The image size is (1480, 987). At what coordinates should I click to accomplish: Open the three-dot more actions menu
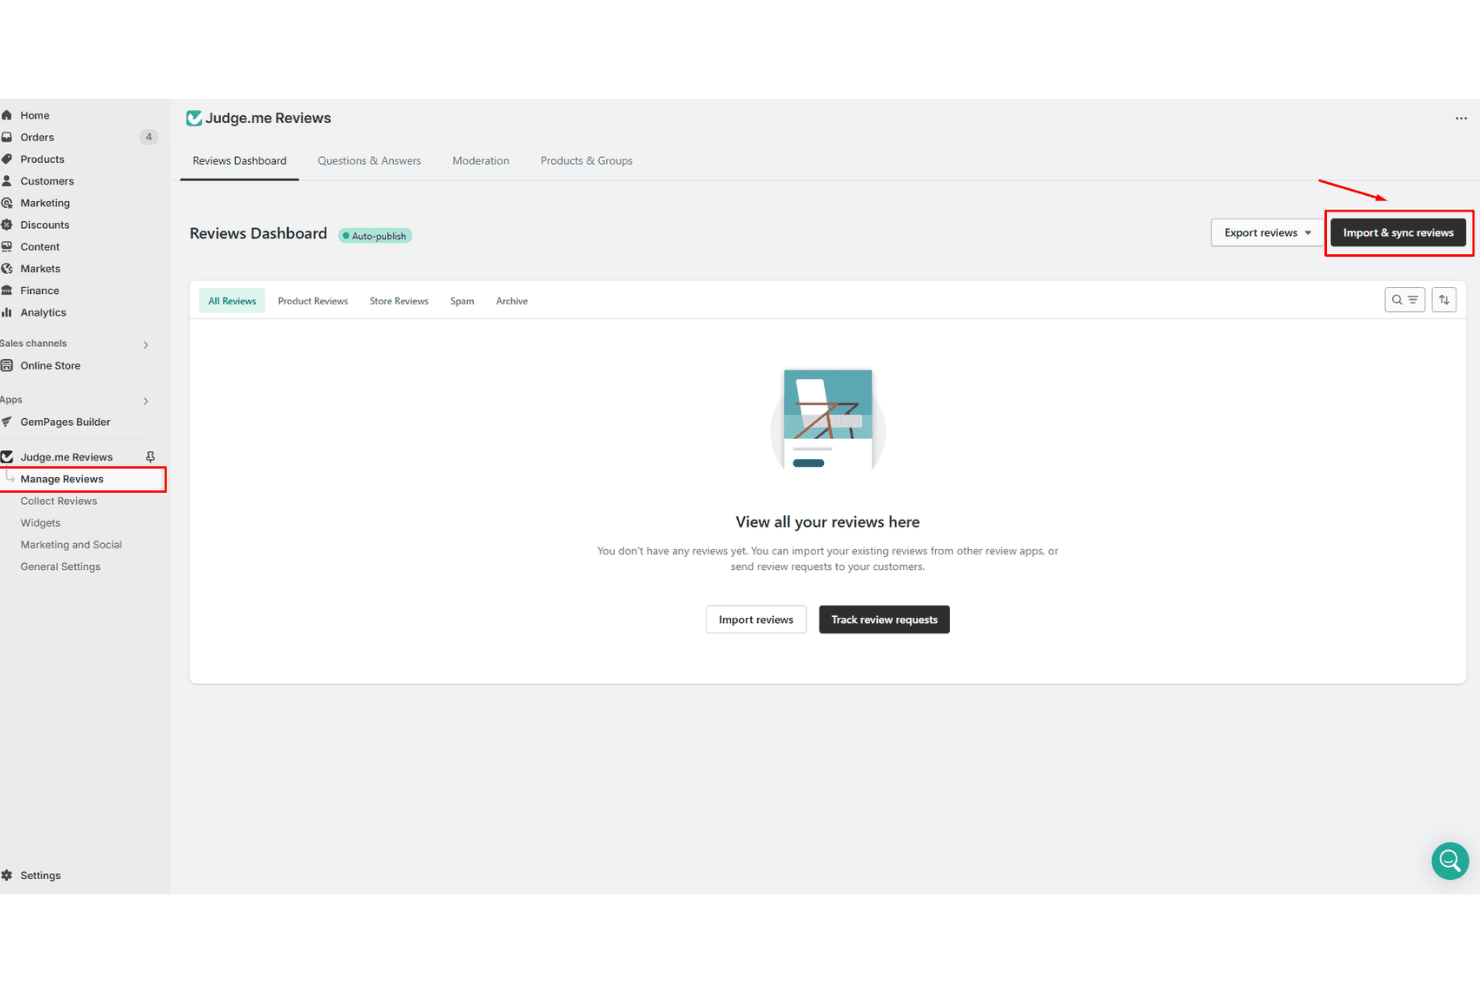pyautogui.click(x=1461, y=118)
